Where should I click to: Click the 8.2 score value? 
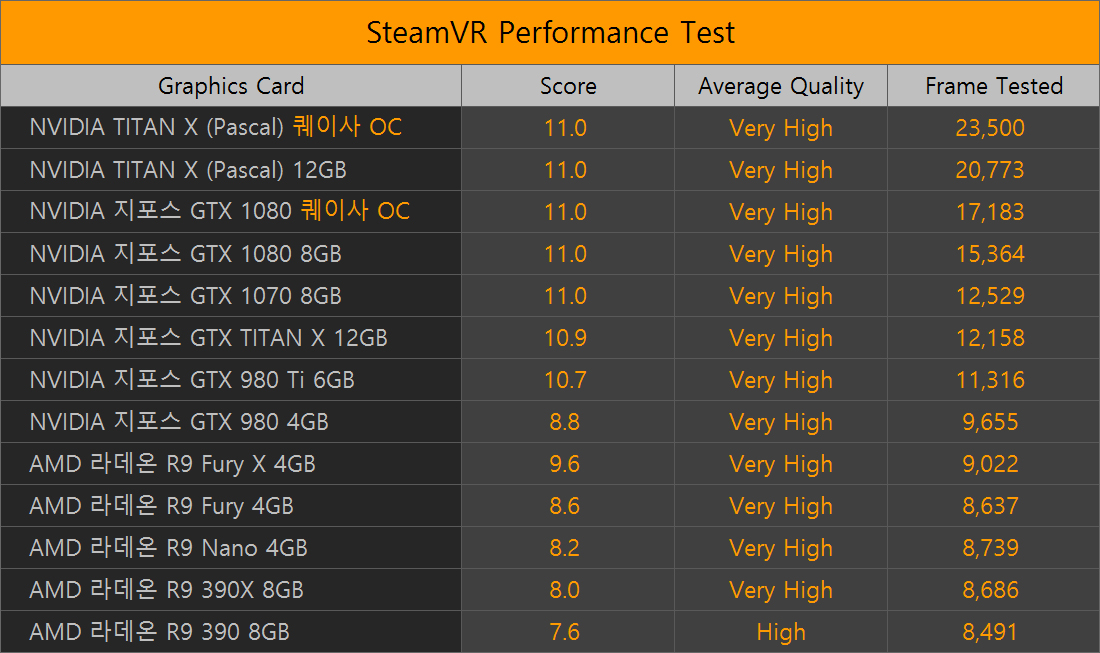tap(565, 548)
